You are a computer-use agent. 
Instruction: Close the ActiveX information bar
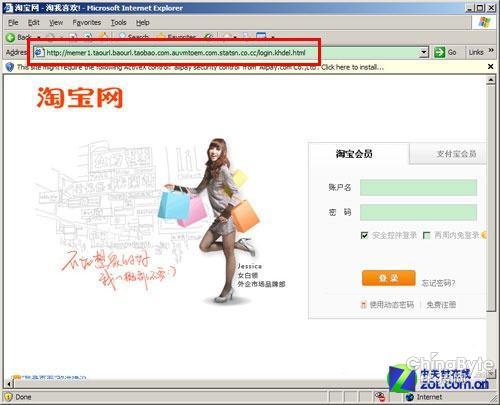pyautogui.click(x=490, y=67)
